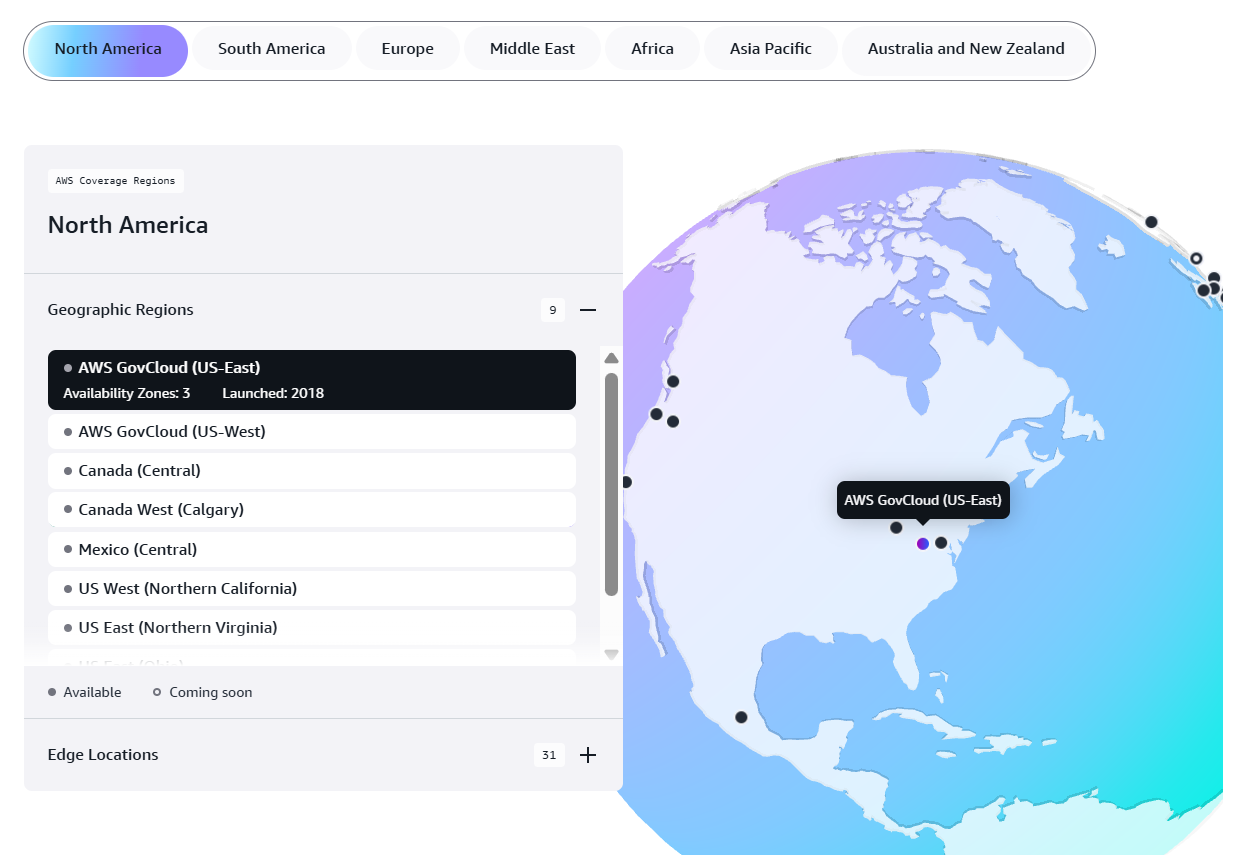This screenshot has width=1251, height=855.
Task: Click the purple highlighted GovCloud dot on globe
Action: coord(923,544)
